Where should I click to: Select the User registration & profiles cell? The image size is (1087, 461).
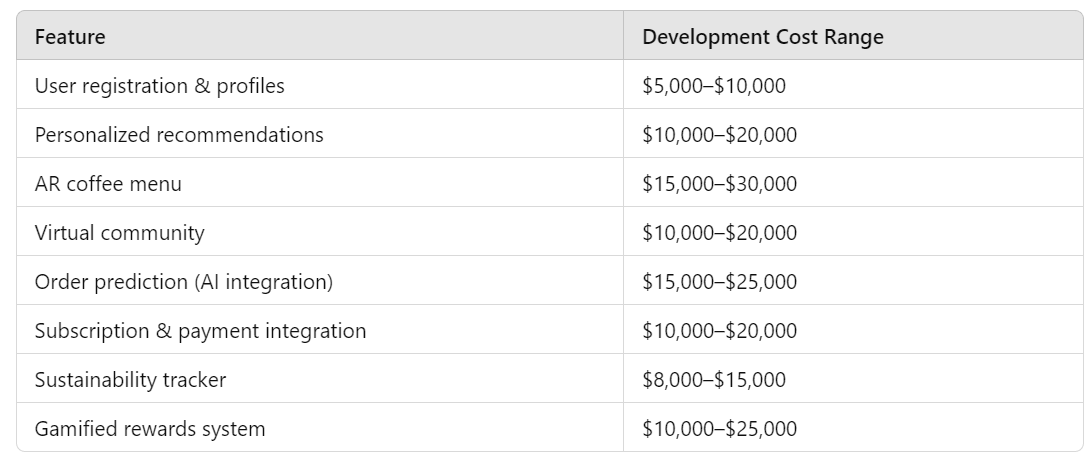[159, 86]
